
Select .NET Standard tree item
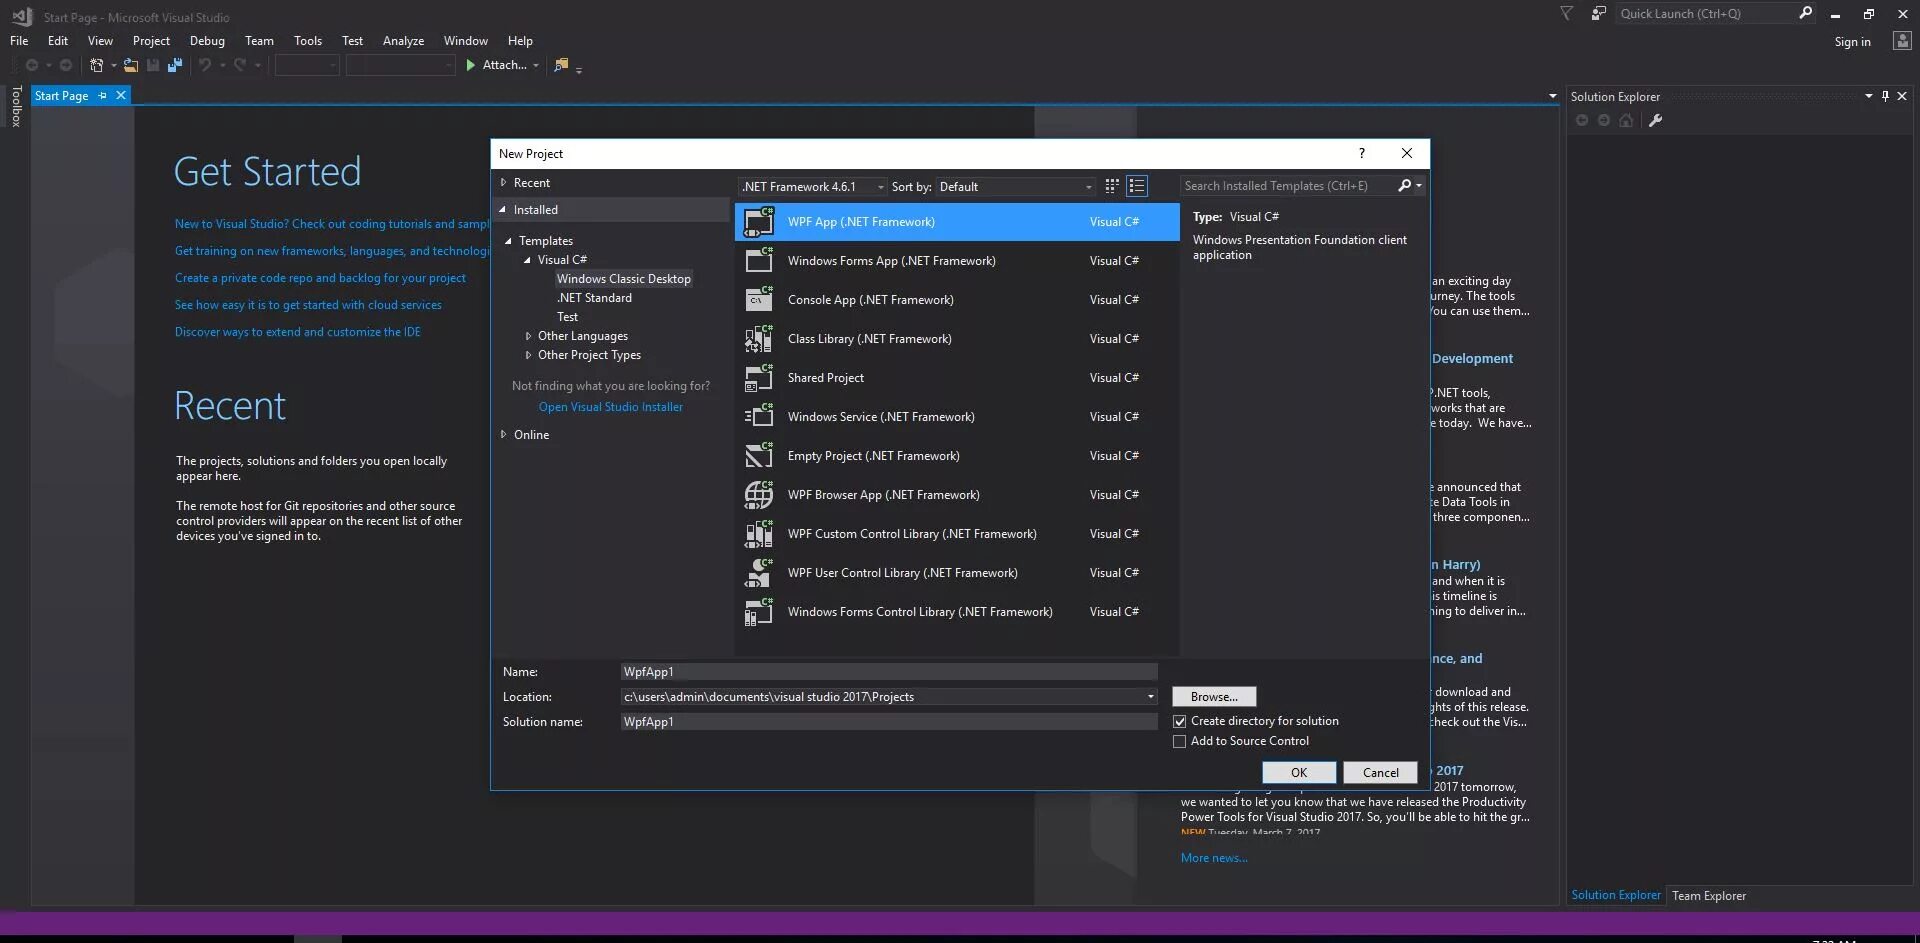coord(594,298)
